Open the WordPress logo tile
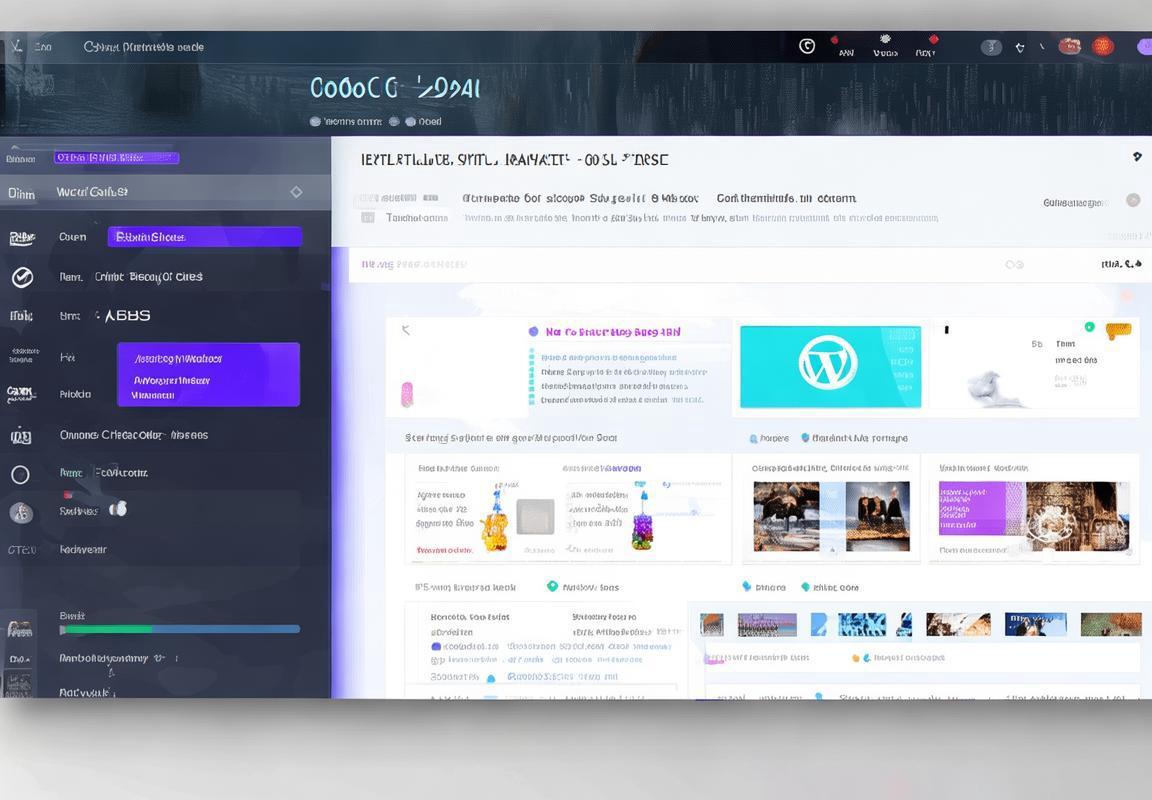 pyautogui.click(x=830, y=366)
